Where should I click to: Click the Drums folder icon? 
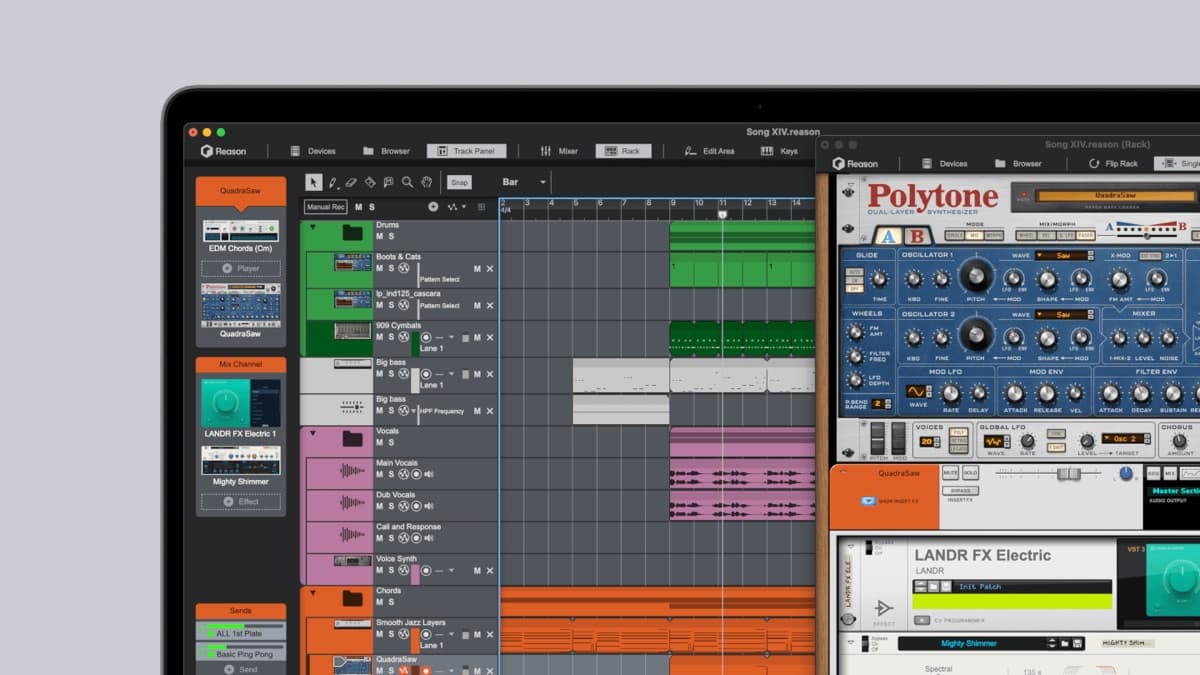[352, 233]
